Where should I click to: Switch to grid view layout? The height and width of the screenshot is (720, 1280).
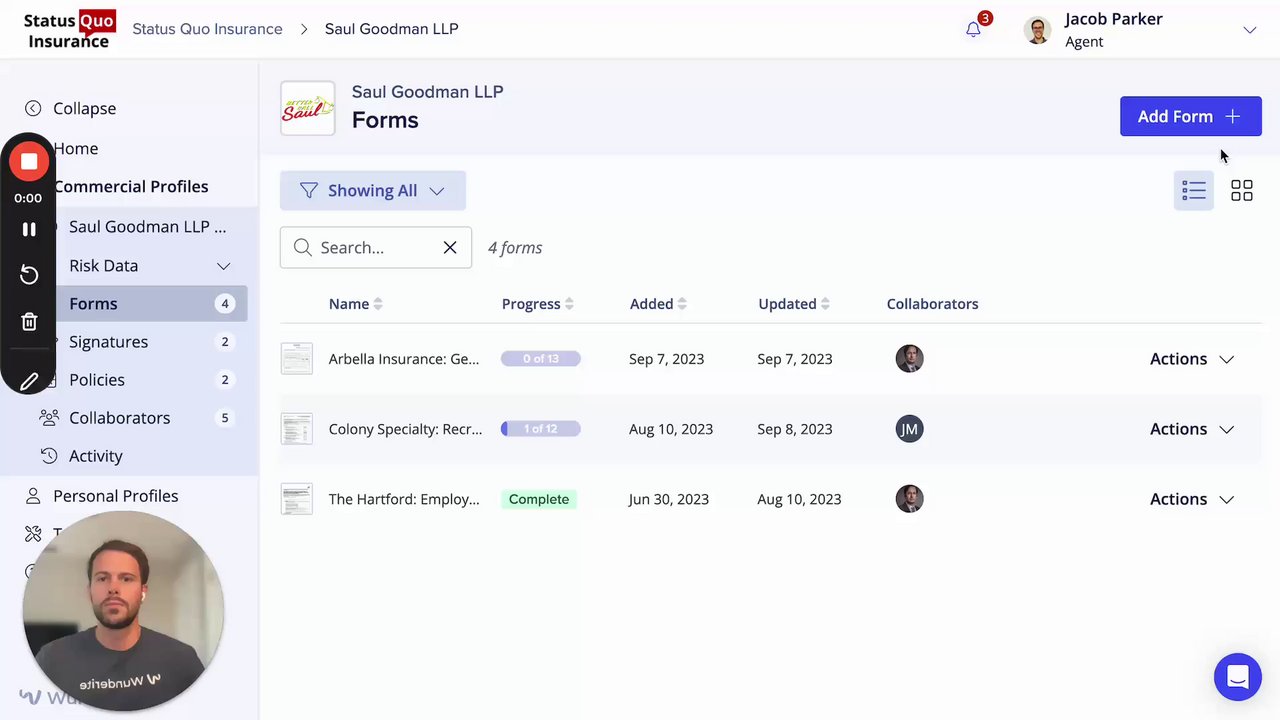tap(1241, 191)
